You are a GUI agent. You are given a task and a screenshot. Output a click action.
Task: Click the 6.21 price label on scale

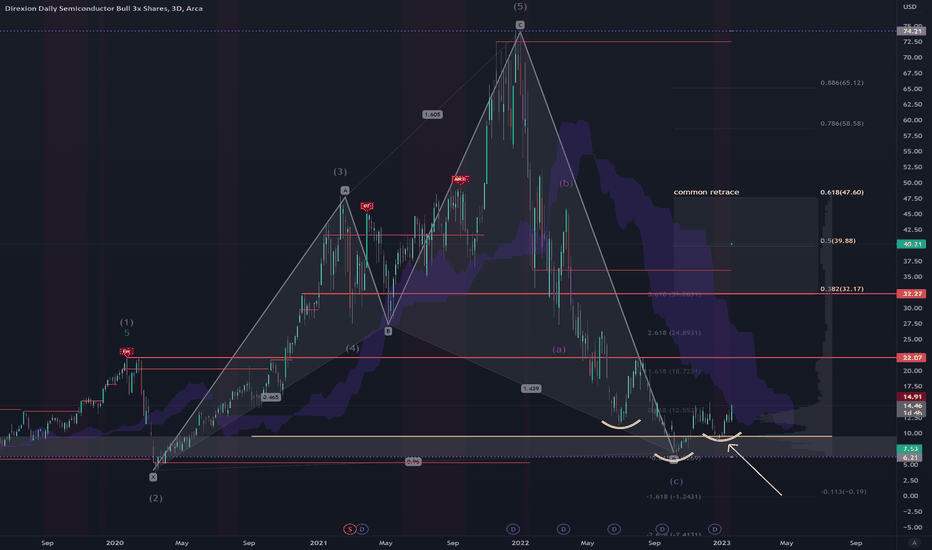910,457
